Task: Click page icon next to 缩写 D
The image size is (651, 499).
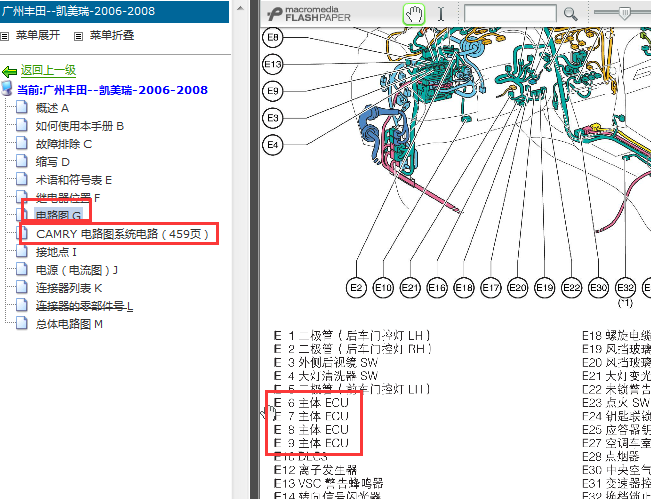Action: 22,161
